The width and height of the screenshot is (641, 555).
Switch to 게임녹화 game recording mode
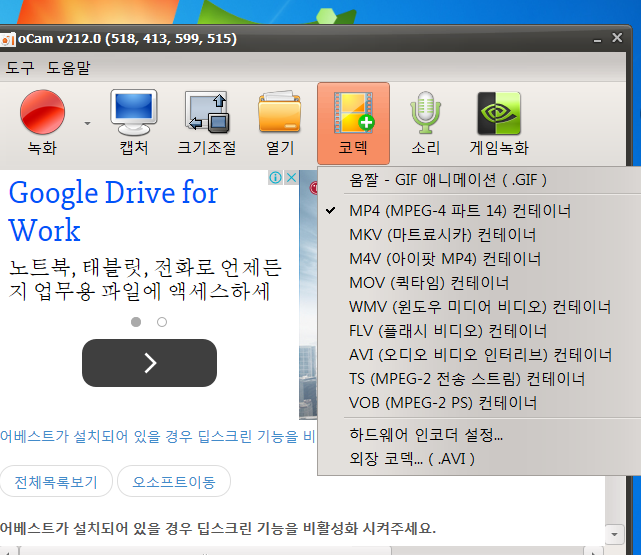pos(499,123)
